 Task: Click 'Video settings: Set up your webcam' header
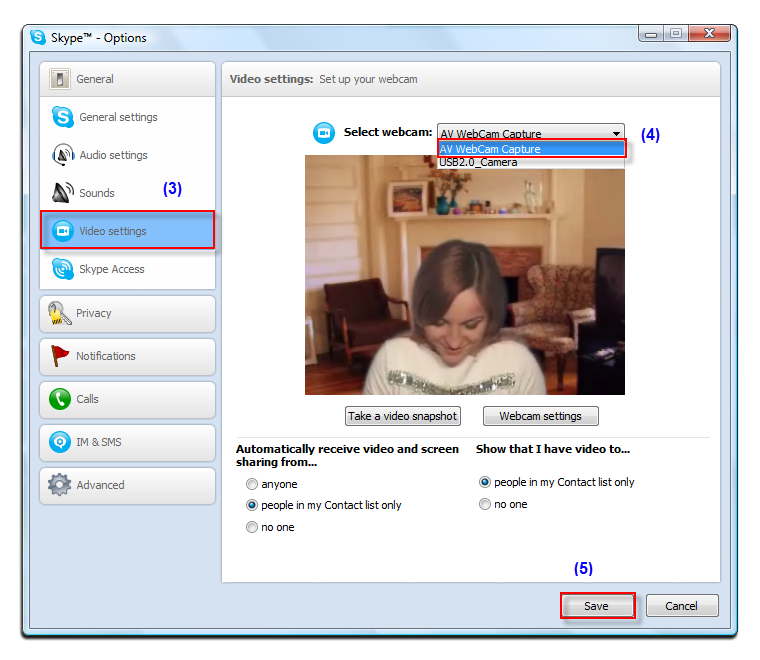pos(323,79)
